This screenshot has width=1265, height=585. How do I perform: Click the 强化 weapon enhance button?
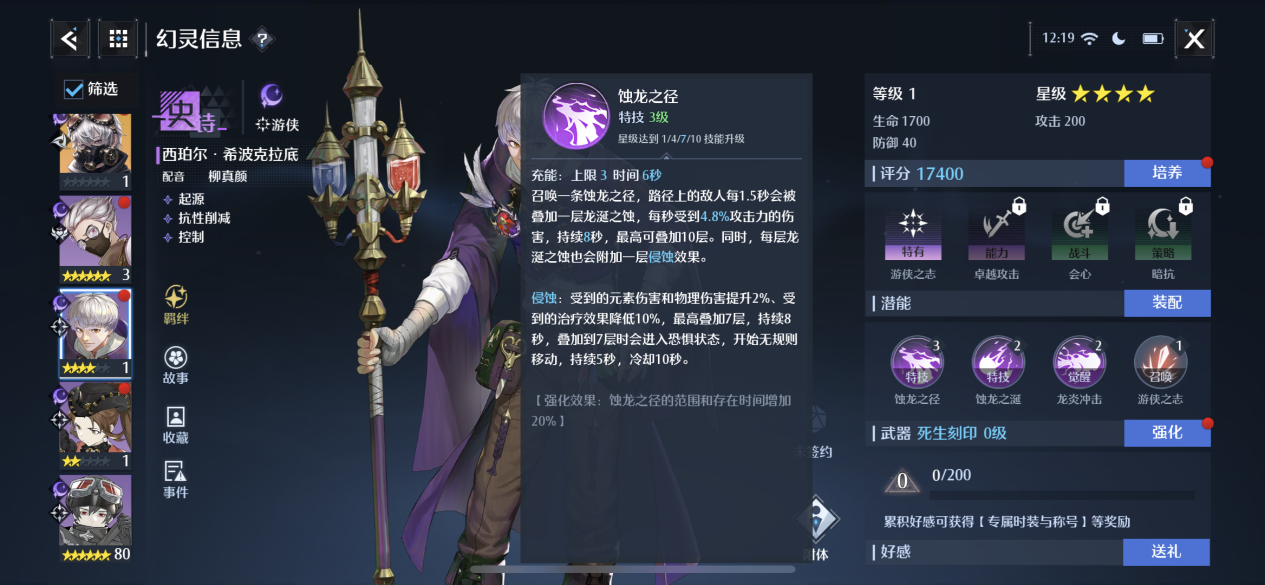[1167, 433]
